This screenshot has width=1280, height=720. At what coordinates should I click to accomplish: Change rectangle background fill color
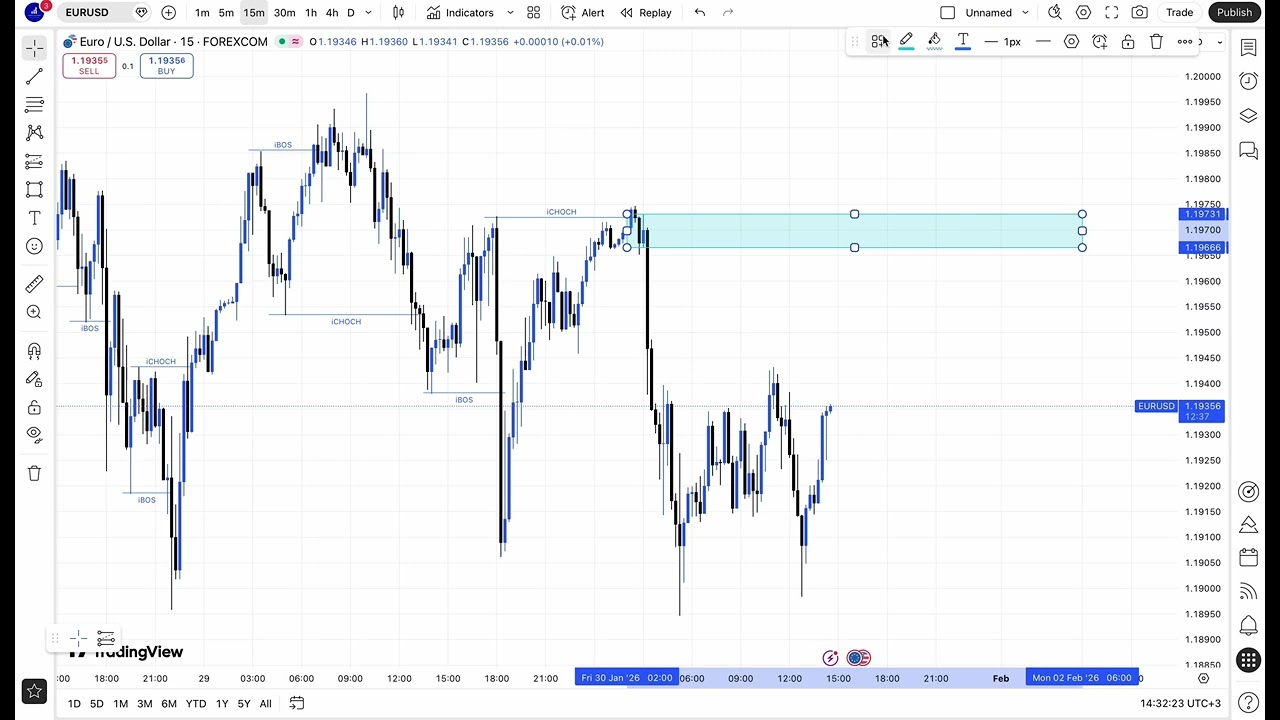(x=934, y=41)
